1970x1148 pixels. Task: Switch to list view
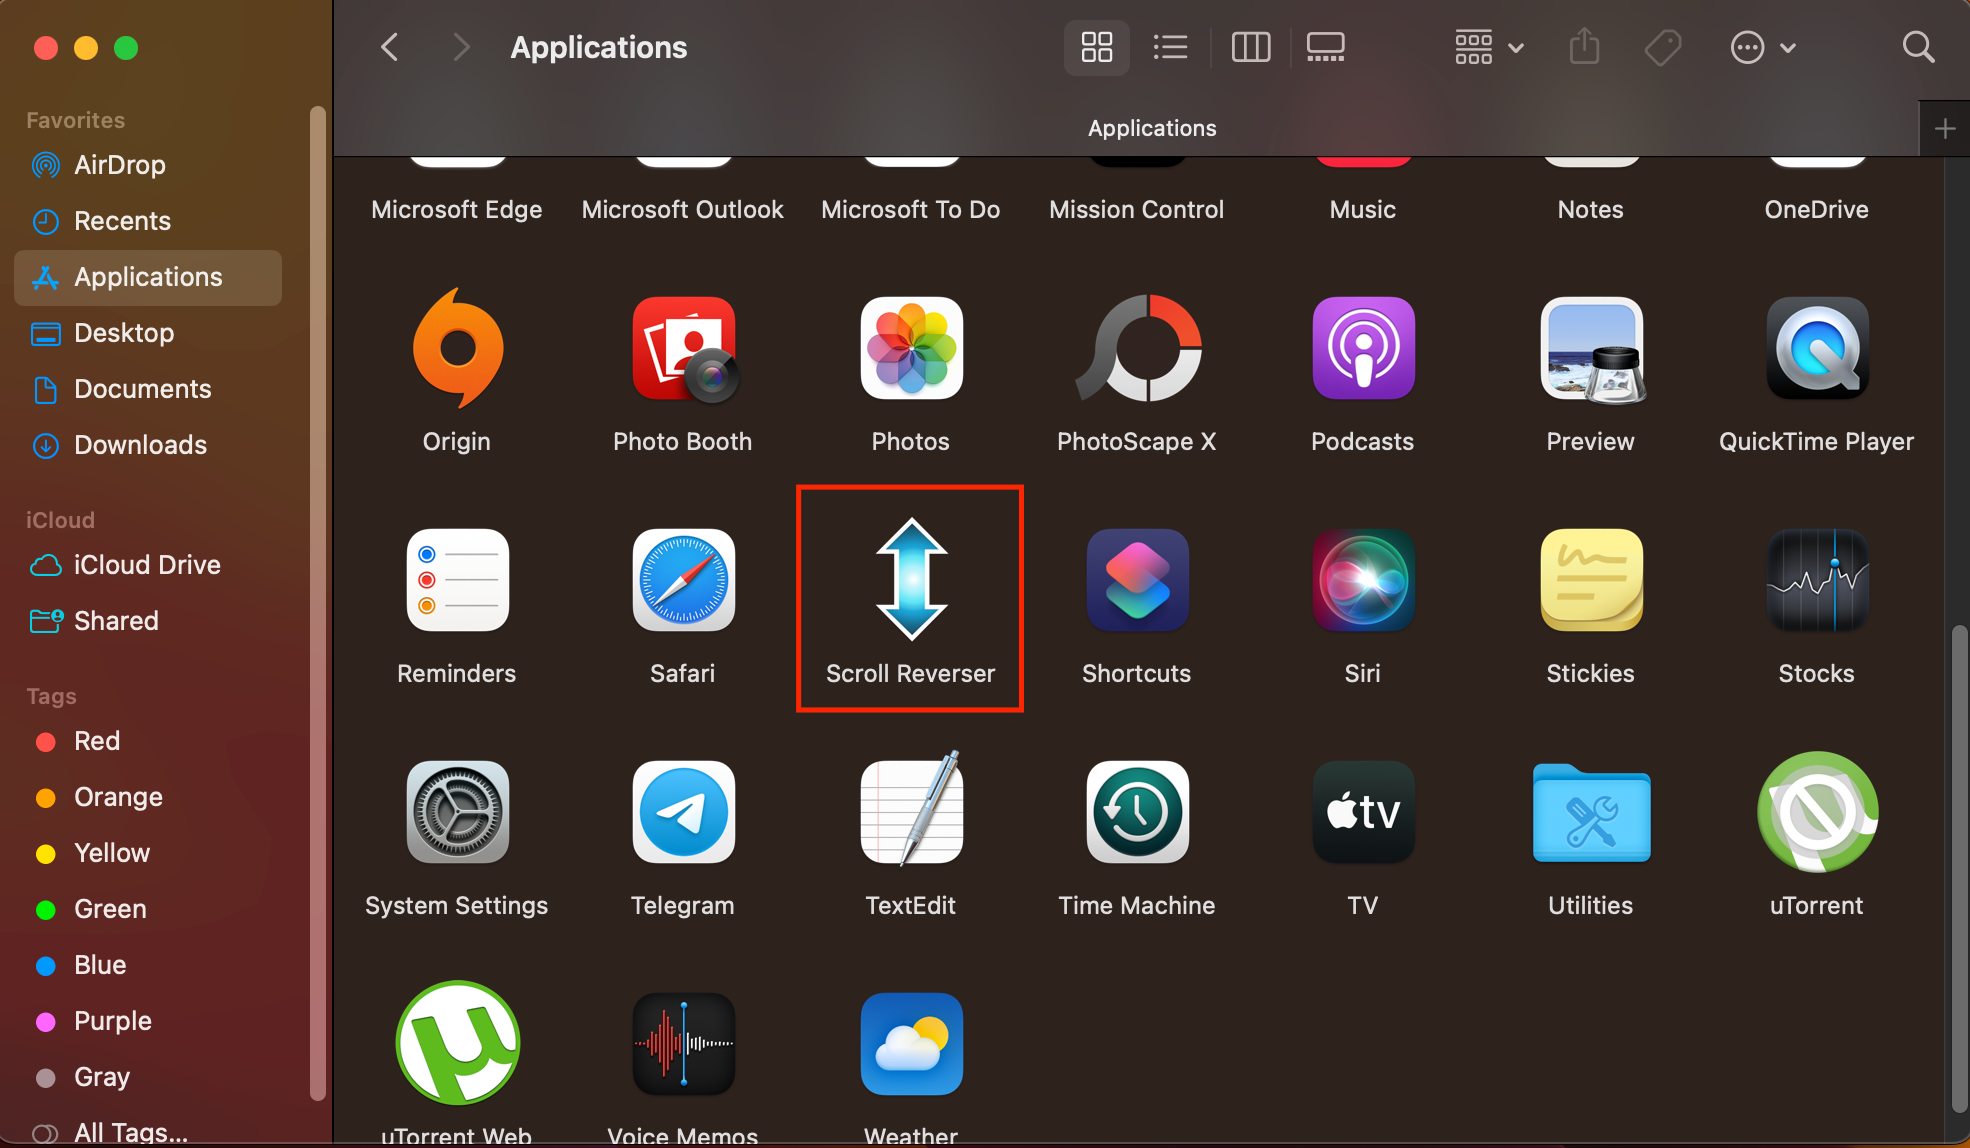point(1170,47)
